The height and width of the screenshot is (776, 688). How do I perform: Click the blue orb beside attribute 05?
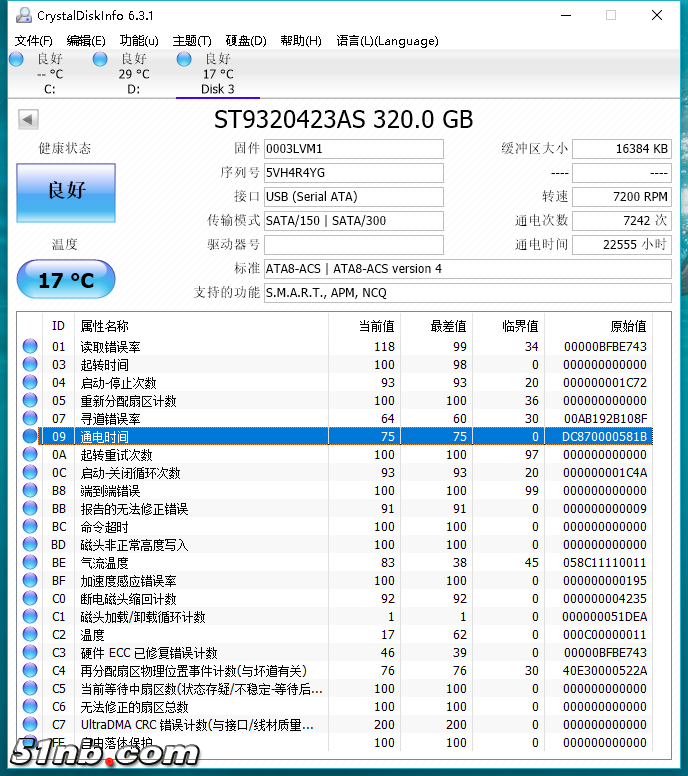coord(30,401)
